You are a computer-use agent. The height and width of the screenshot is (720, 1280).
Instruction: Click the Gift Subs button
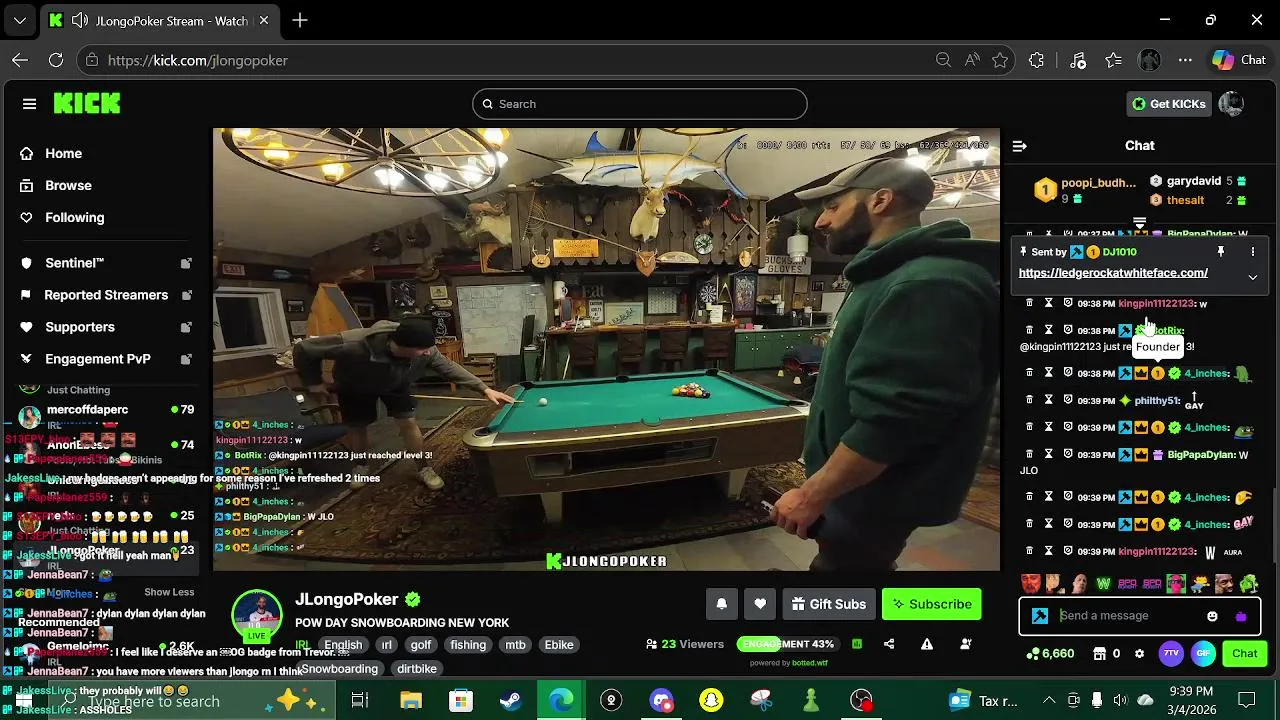click(829, 604)
